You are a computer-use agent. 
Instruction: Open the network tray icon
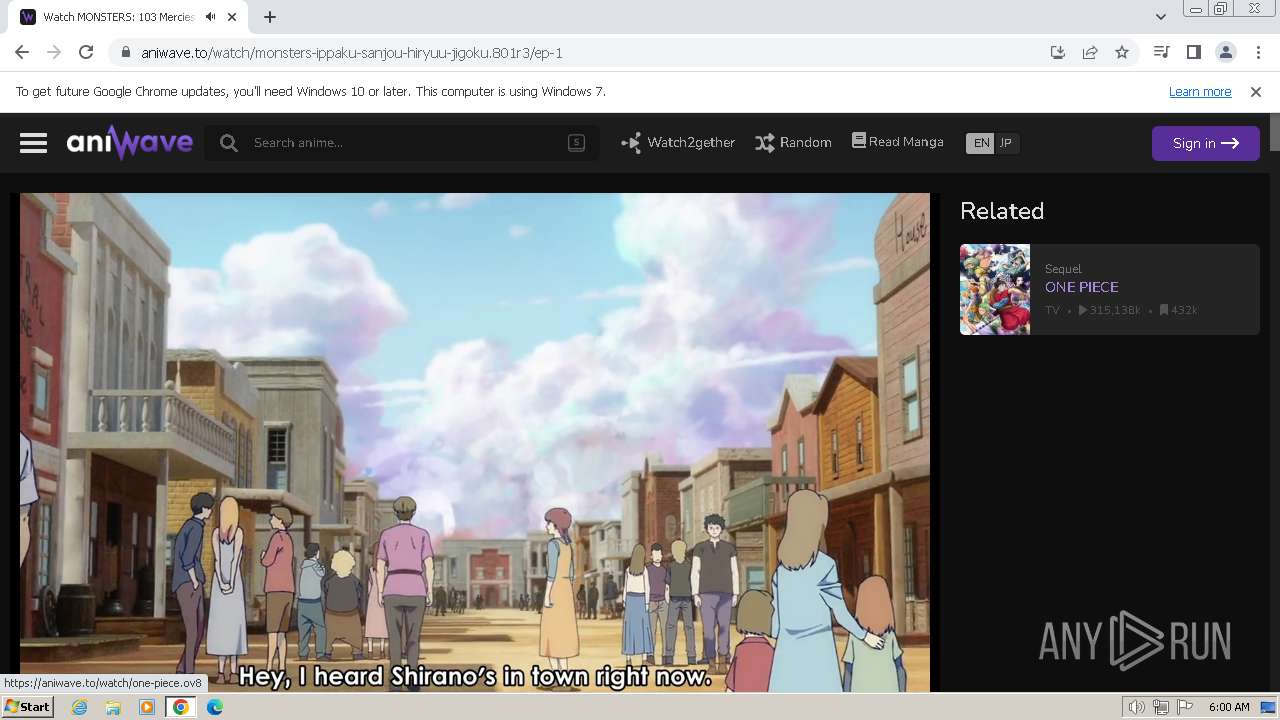1161,707
